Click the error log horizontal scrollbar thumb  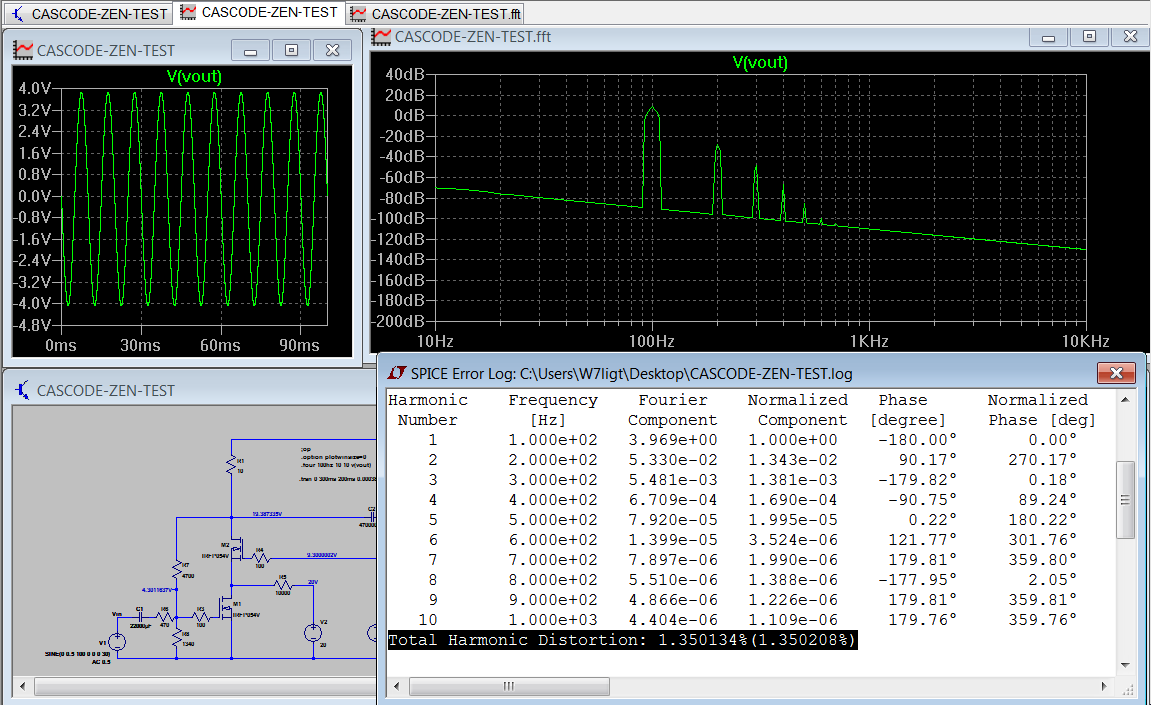point(509,686)
